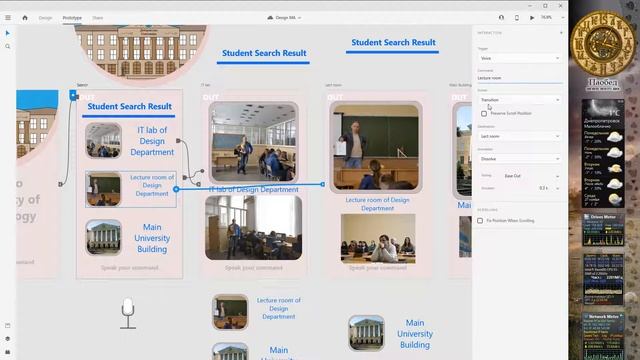This screenshot has height=360, width=640.
Task: Click the lecturer photo in Lect room artboard
Action: click(376, 147)
